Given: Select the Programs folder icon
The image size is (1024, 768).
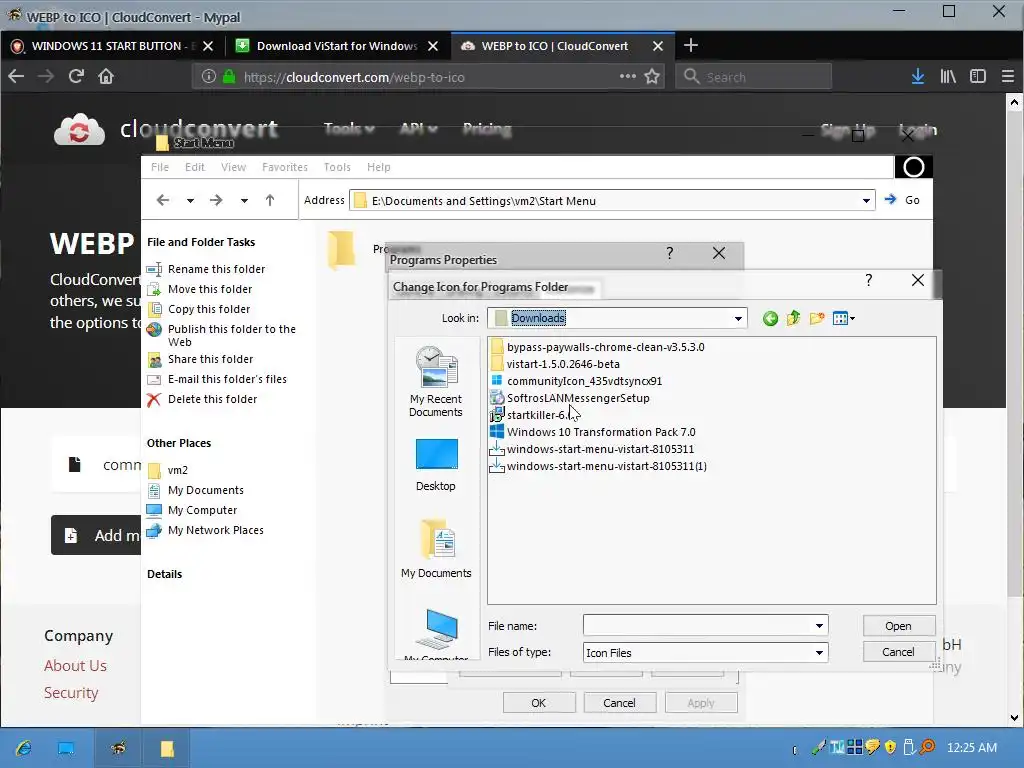Looking at the screenshot, I should (342, 249).
